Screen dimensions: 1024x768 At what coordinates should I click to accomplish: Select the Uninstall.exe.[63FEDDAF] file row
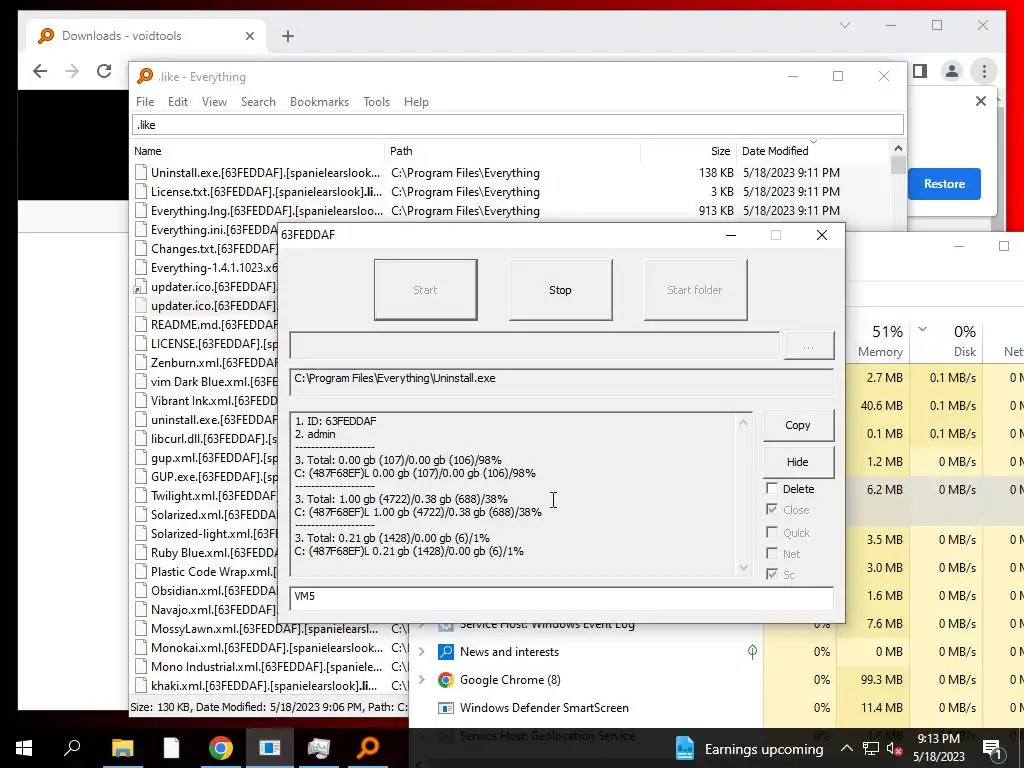511,173
